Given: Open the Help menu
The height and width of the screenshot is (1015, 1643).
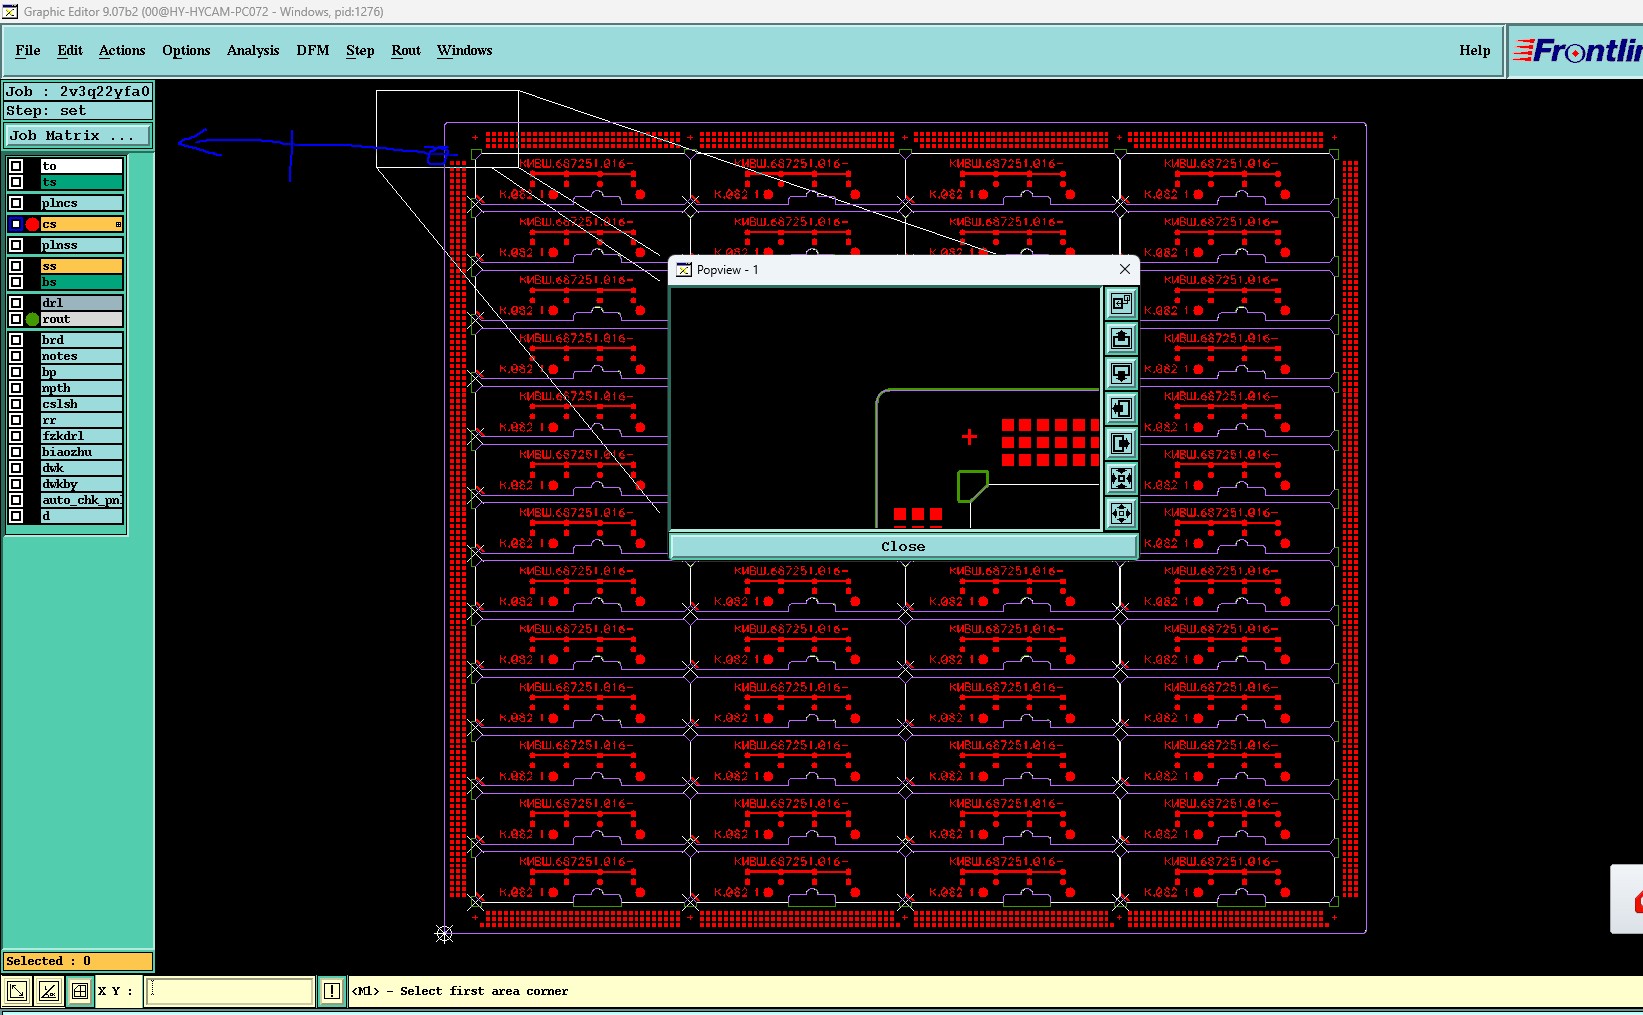Looking at the screenshot, I should pos(1474,50).
